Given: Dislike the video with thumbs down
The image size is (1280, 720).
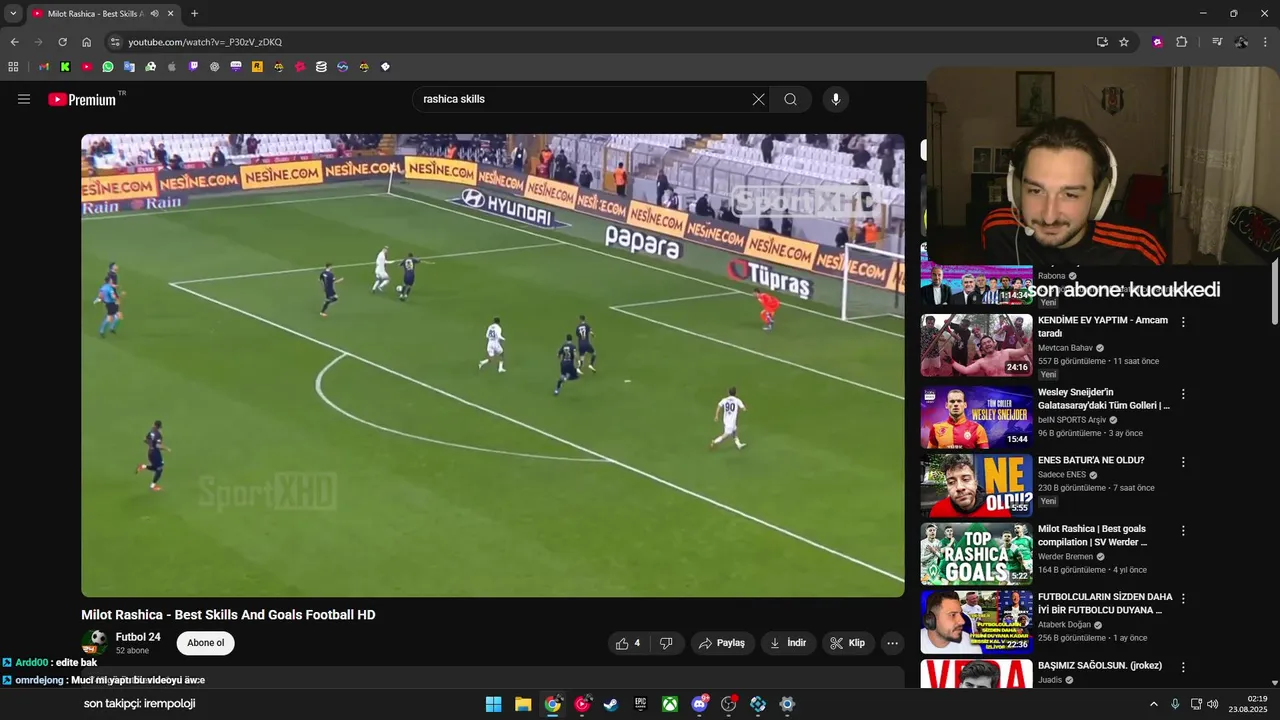Looking at the screenshot, I should 666,643.
